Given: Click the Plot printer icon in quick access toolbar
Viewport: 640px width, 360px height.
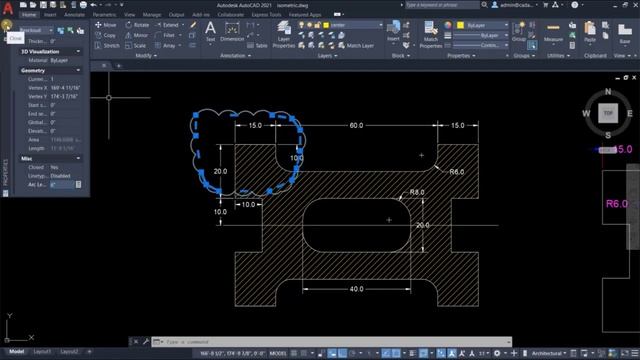Looking at the screenshot, I should [x=83, y=5].
